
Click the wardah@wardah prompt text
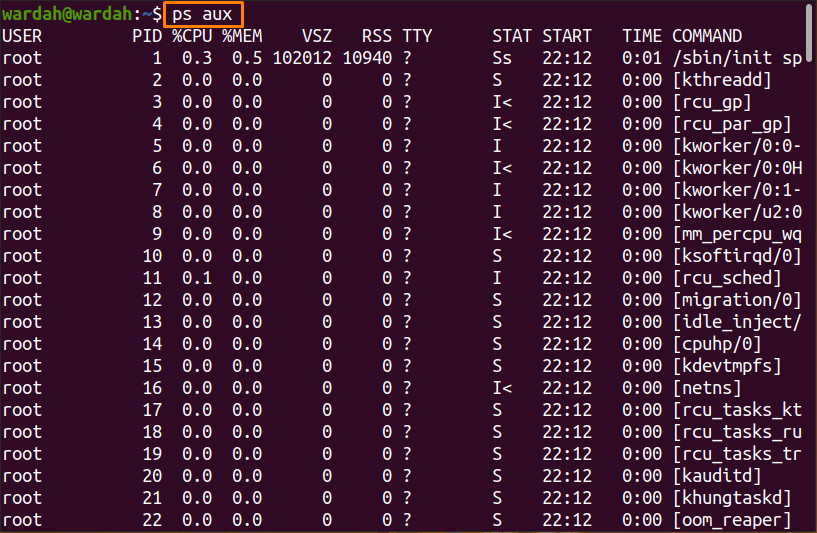67,14
